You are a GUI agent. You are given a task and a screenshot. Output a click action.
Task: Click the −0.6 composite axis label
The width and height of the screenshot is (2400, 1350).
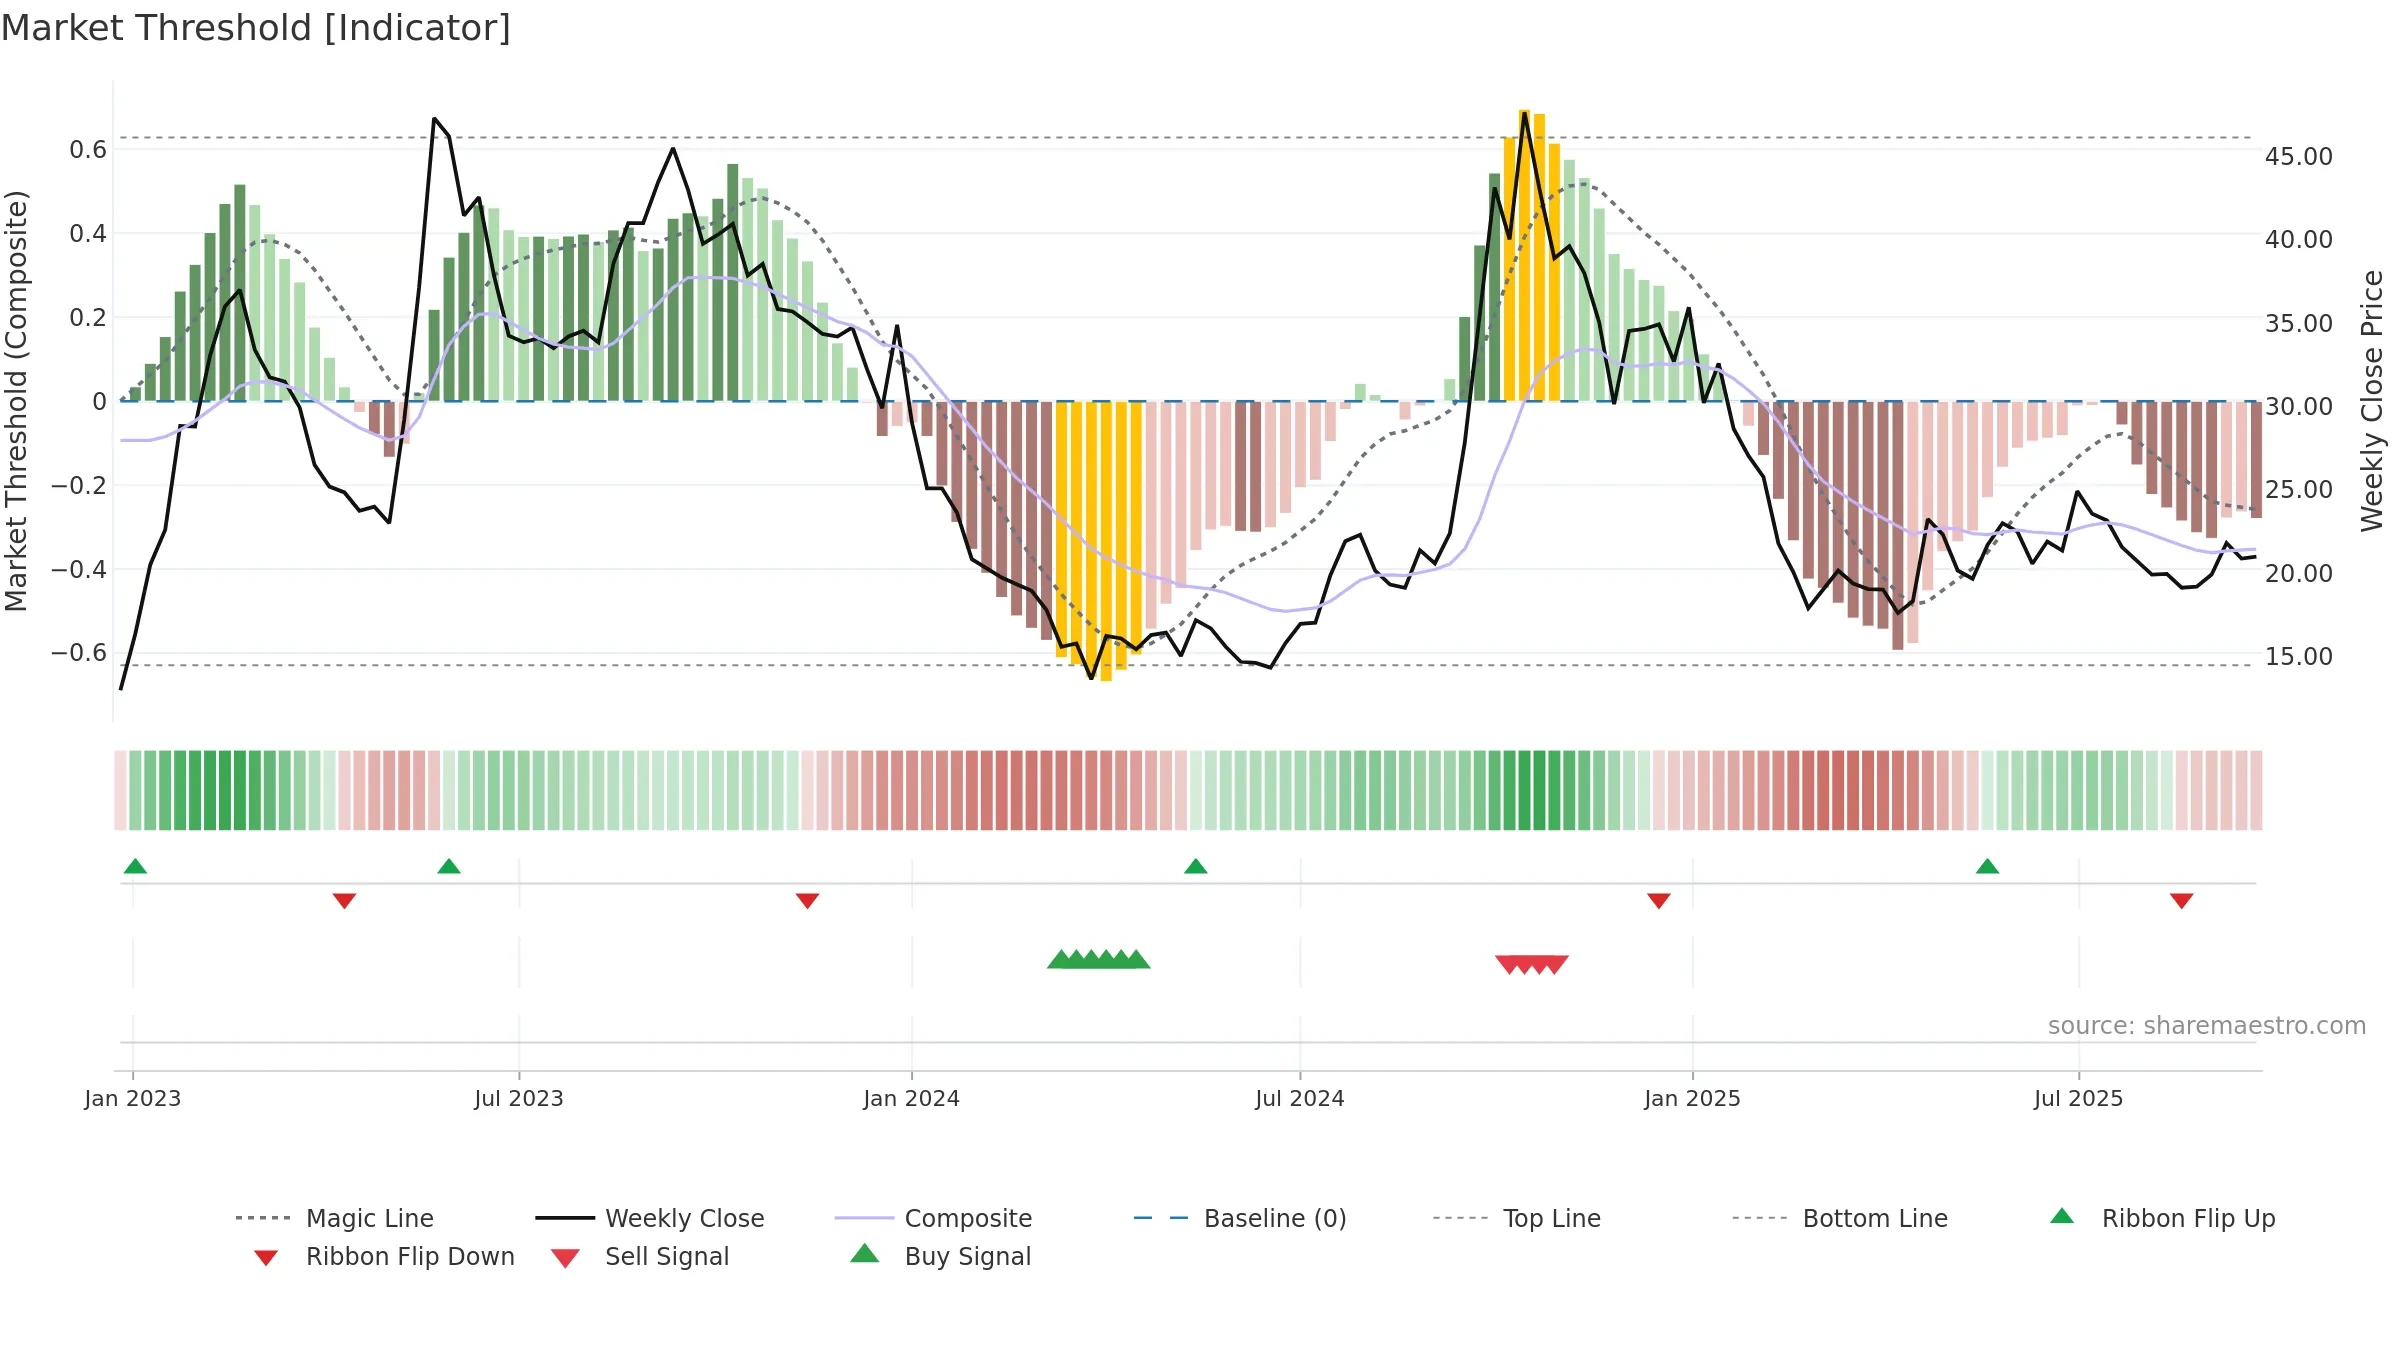point(79,653)
